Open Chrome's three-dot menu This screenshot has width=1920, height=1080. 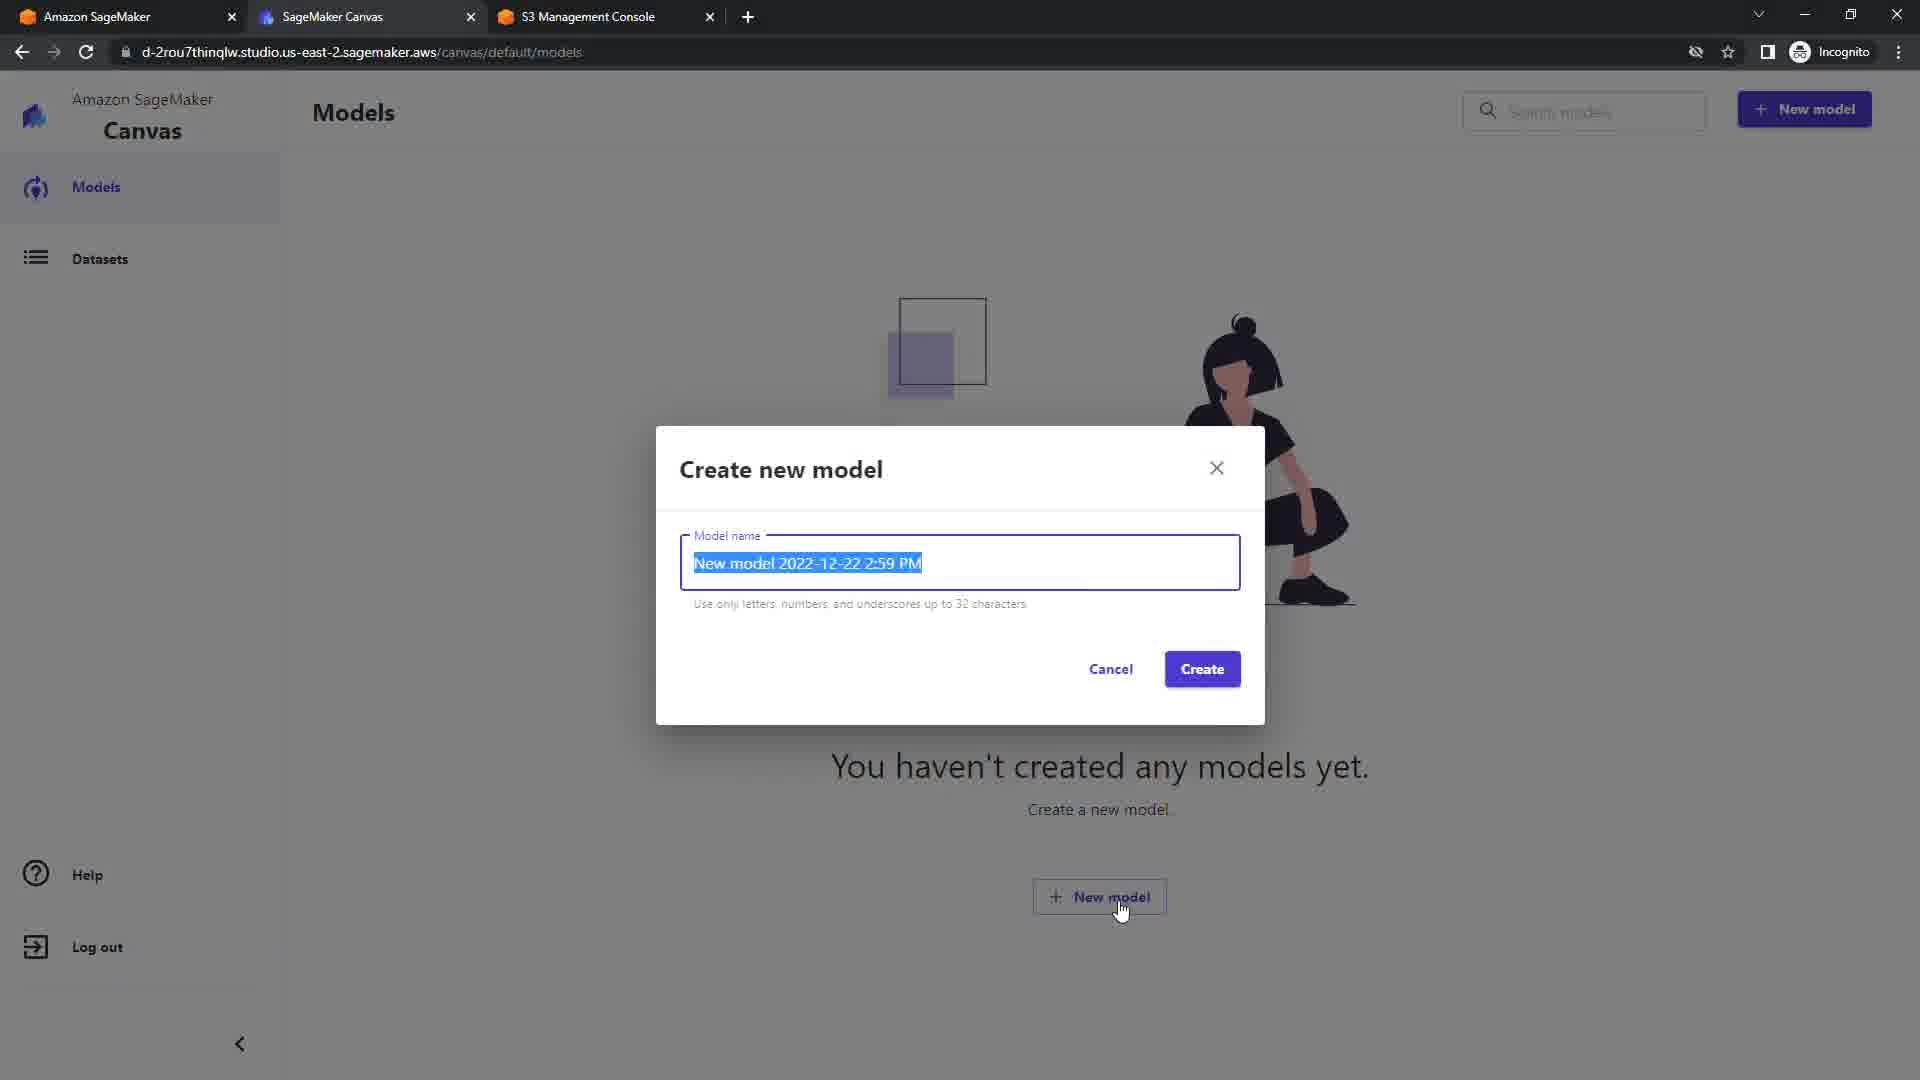pos(1898,52)
